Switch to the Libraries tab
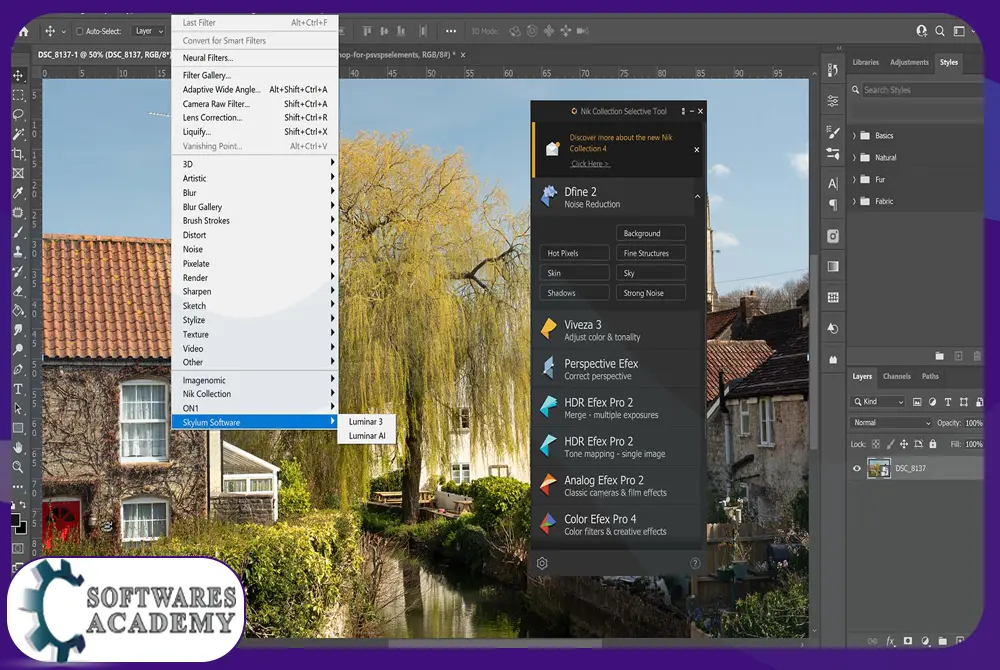1000x670 pixels. pos(865,62)
